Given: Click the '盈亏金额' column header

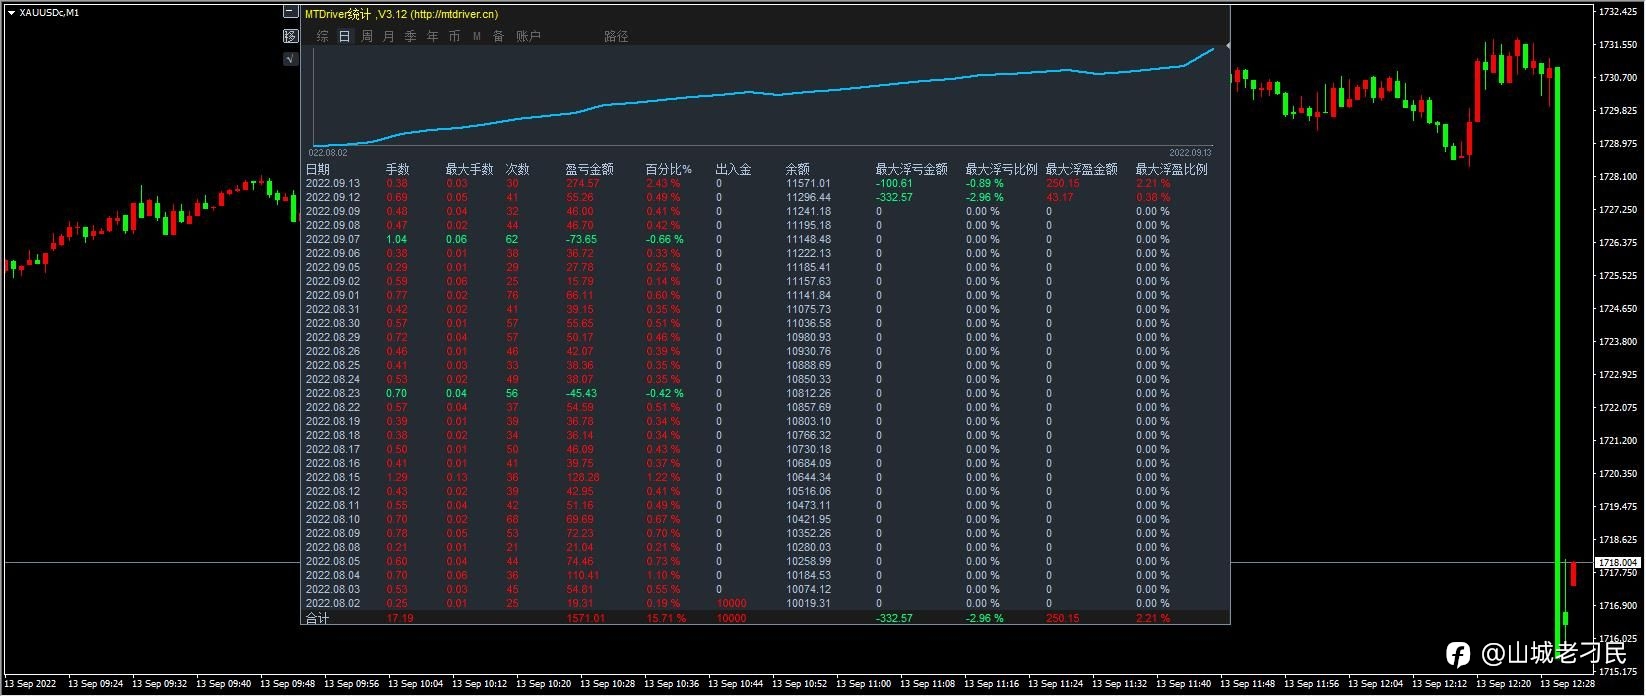Looking at the screenshot, I should tap(589, 169).
